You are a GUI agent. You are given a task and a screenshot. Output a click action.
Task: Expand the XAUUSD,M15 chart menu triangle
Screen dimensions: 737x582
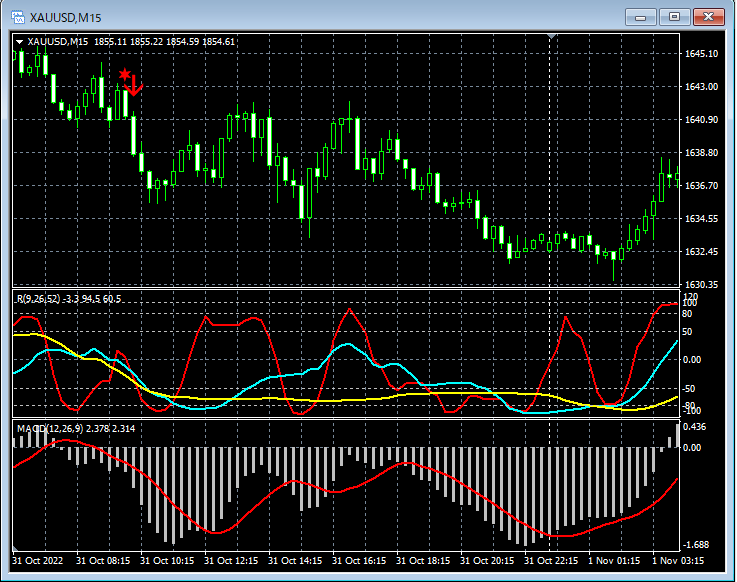(x=19, y=42)
